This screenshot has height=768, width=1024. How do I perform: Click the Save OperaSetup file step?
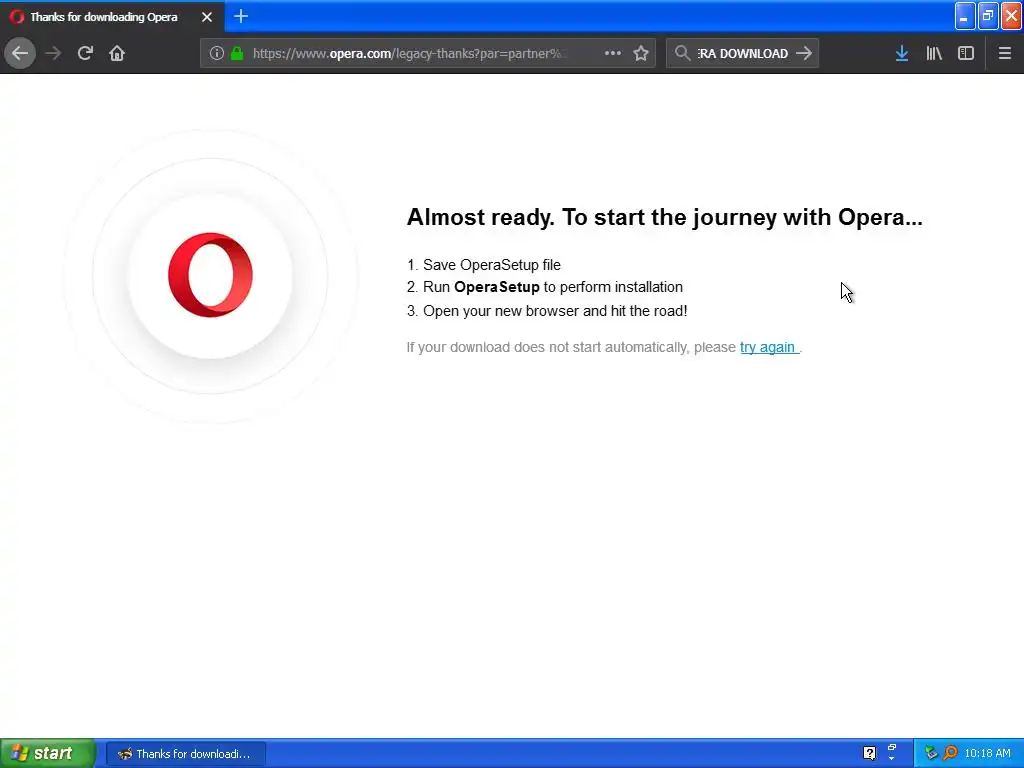tap(484, 265)
